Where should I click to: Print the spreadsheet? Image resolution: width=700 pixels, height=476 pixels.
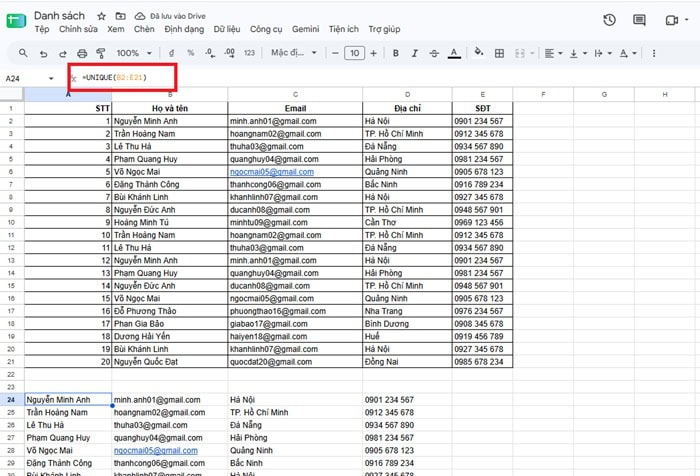pos(82,54)
